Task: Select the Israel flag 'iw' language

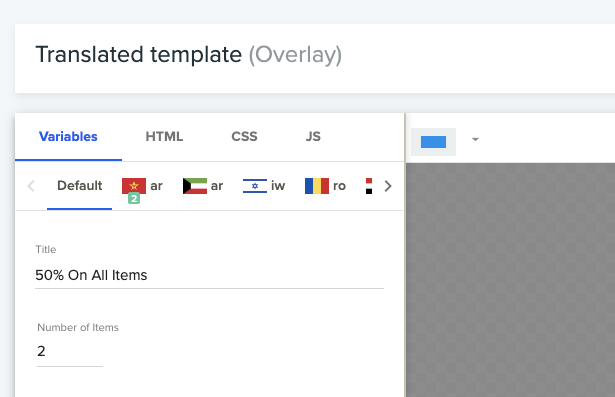Action: click(x=264, y=186)
